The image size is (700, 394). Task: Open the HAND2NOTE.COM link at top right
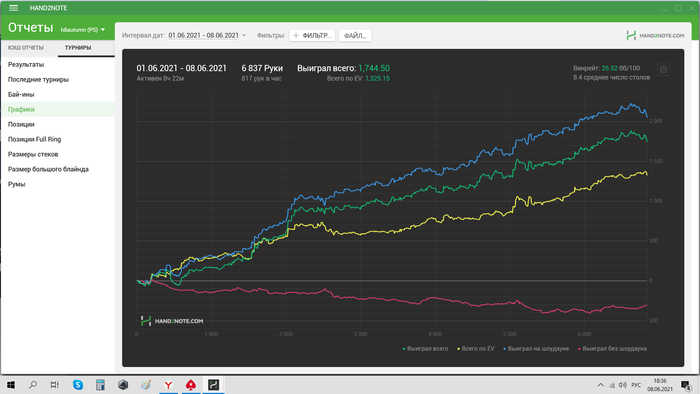(655, 35)
